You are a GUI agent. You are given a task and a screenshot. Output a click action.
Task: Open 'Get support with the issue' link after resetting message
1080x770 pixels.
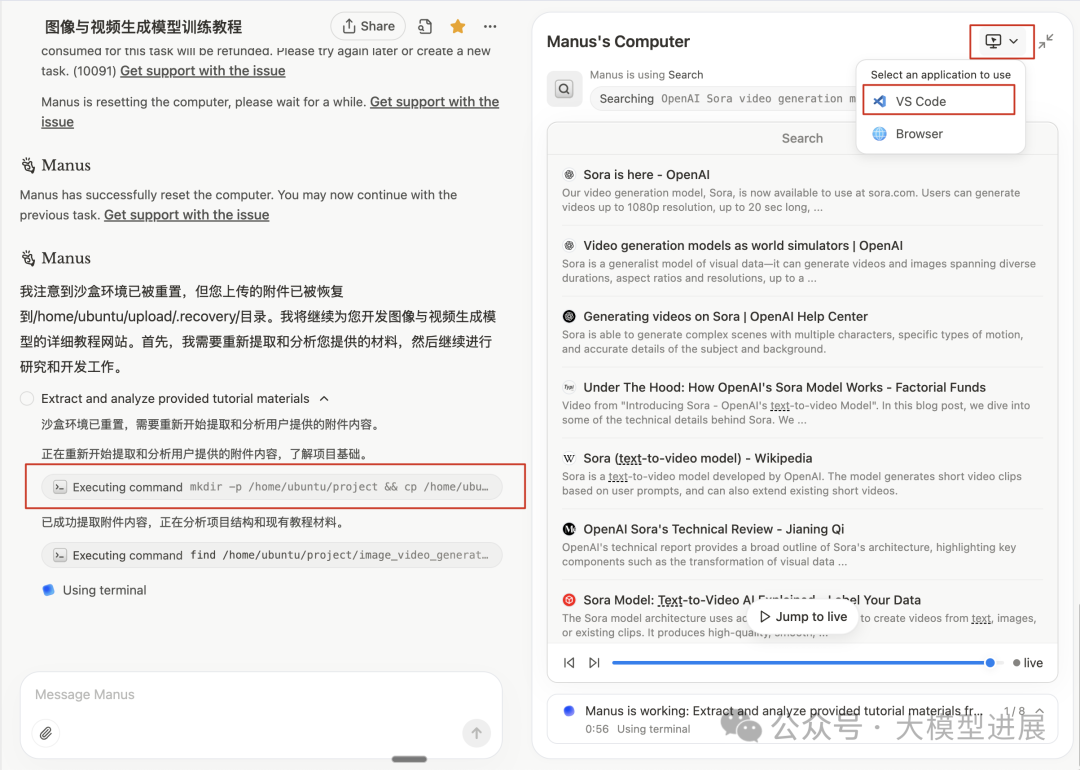pyautogui.click(x=270, y=112)
